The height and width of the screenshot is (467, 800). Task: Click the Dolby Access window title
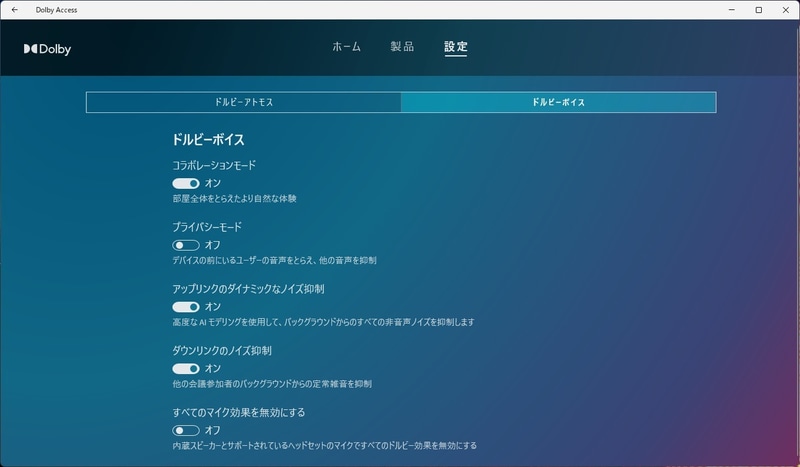(x=56, y=10)
